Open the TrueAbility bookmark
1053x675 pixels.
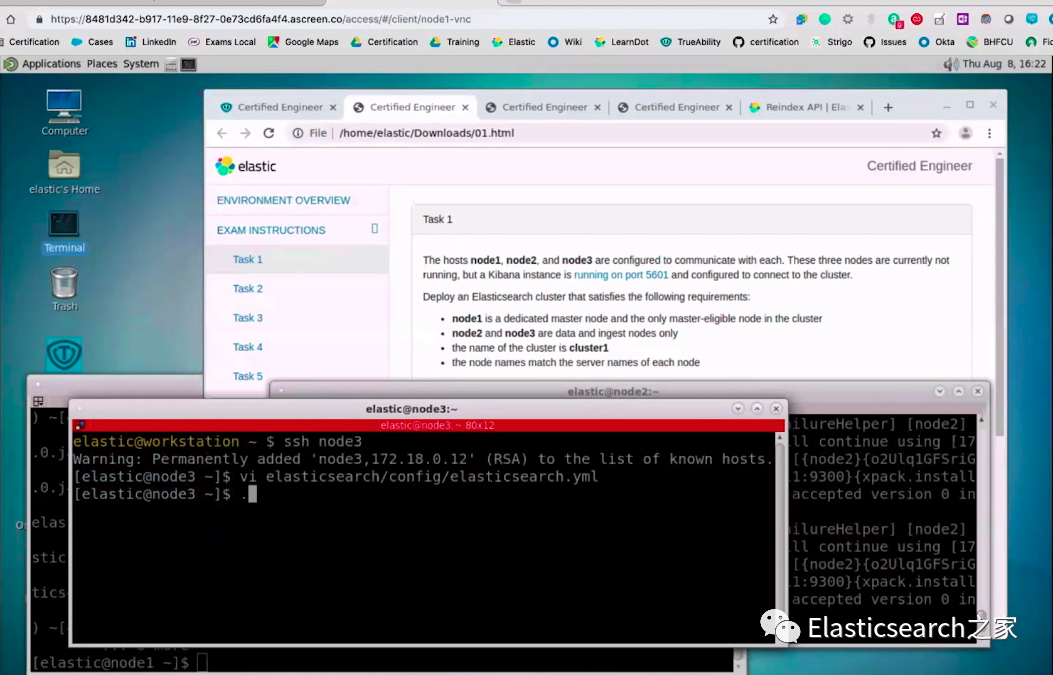point(690,42)
